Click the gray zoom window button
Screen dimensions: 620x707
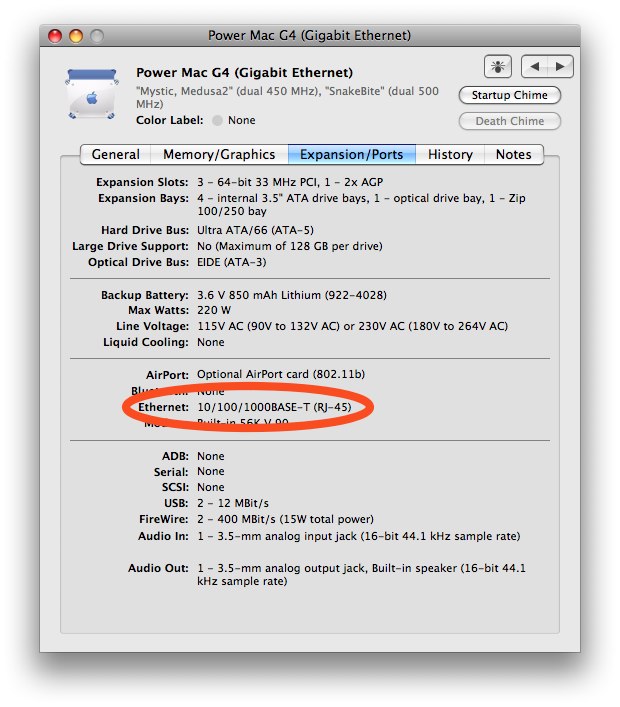pyautogui.click(x=96, y=36)
